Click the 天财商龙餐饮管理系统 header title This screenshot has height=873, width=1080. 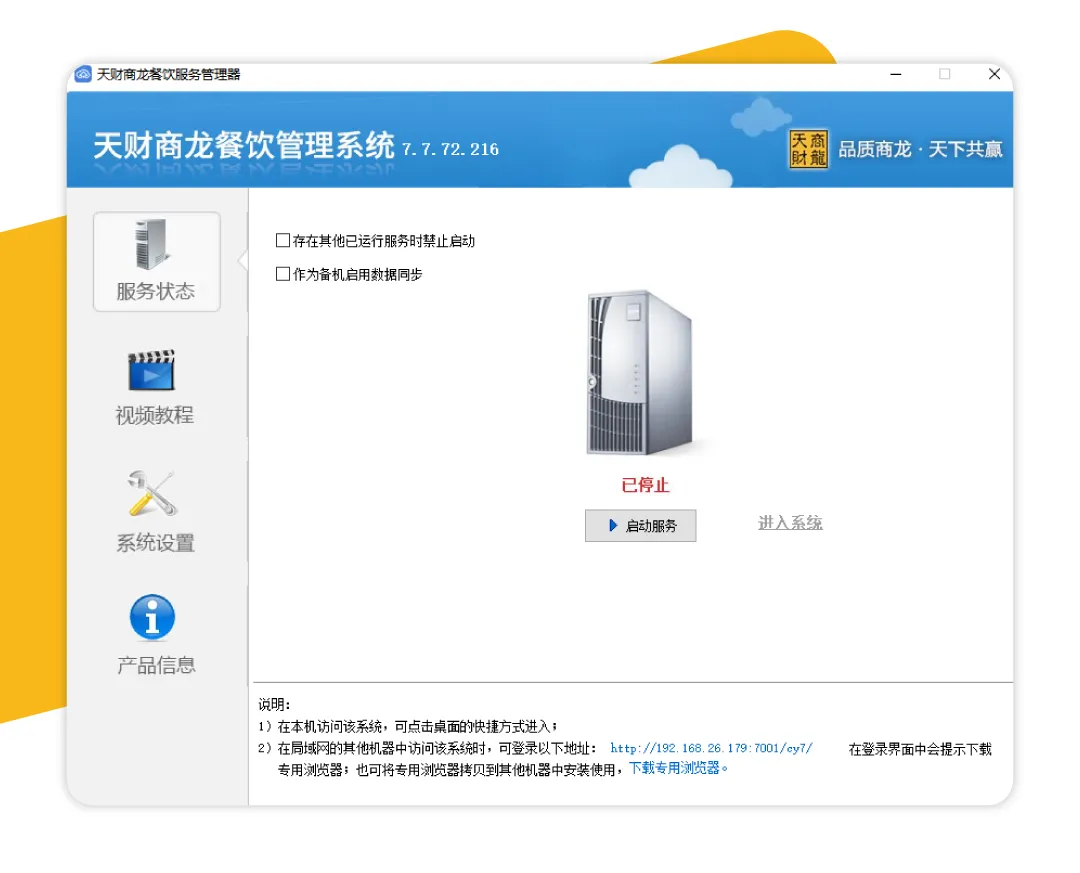244,145
